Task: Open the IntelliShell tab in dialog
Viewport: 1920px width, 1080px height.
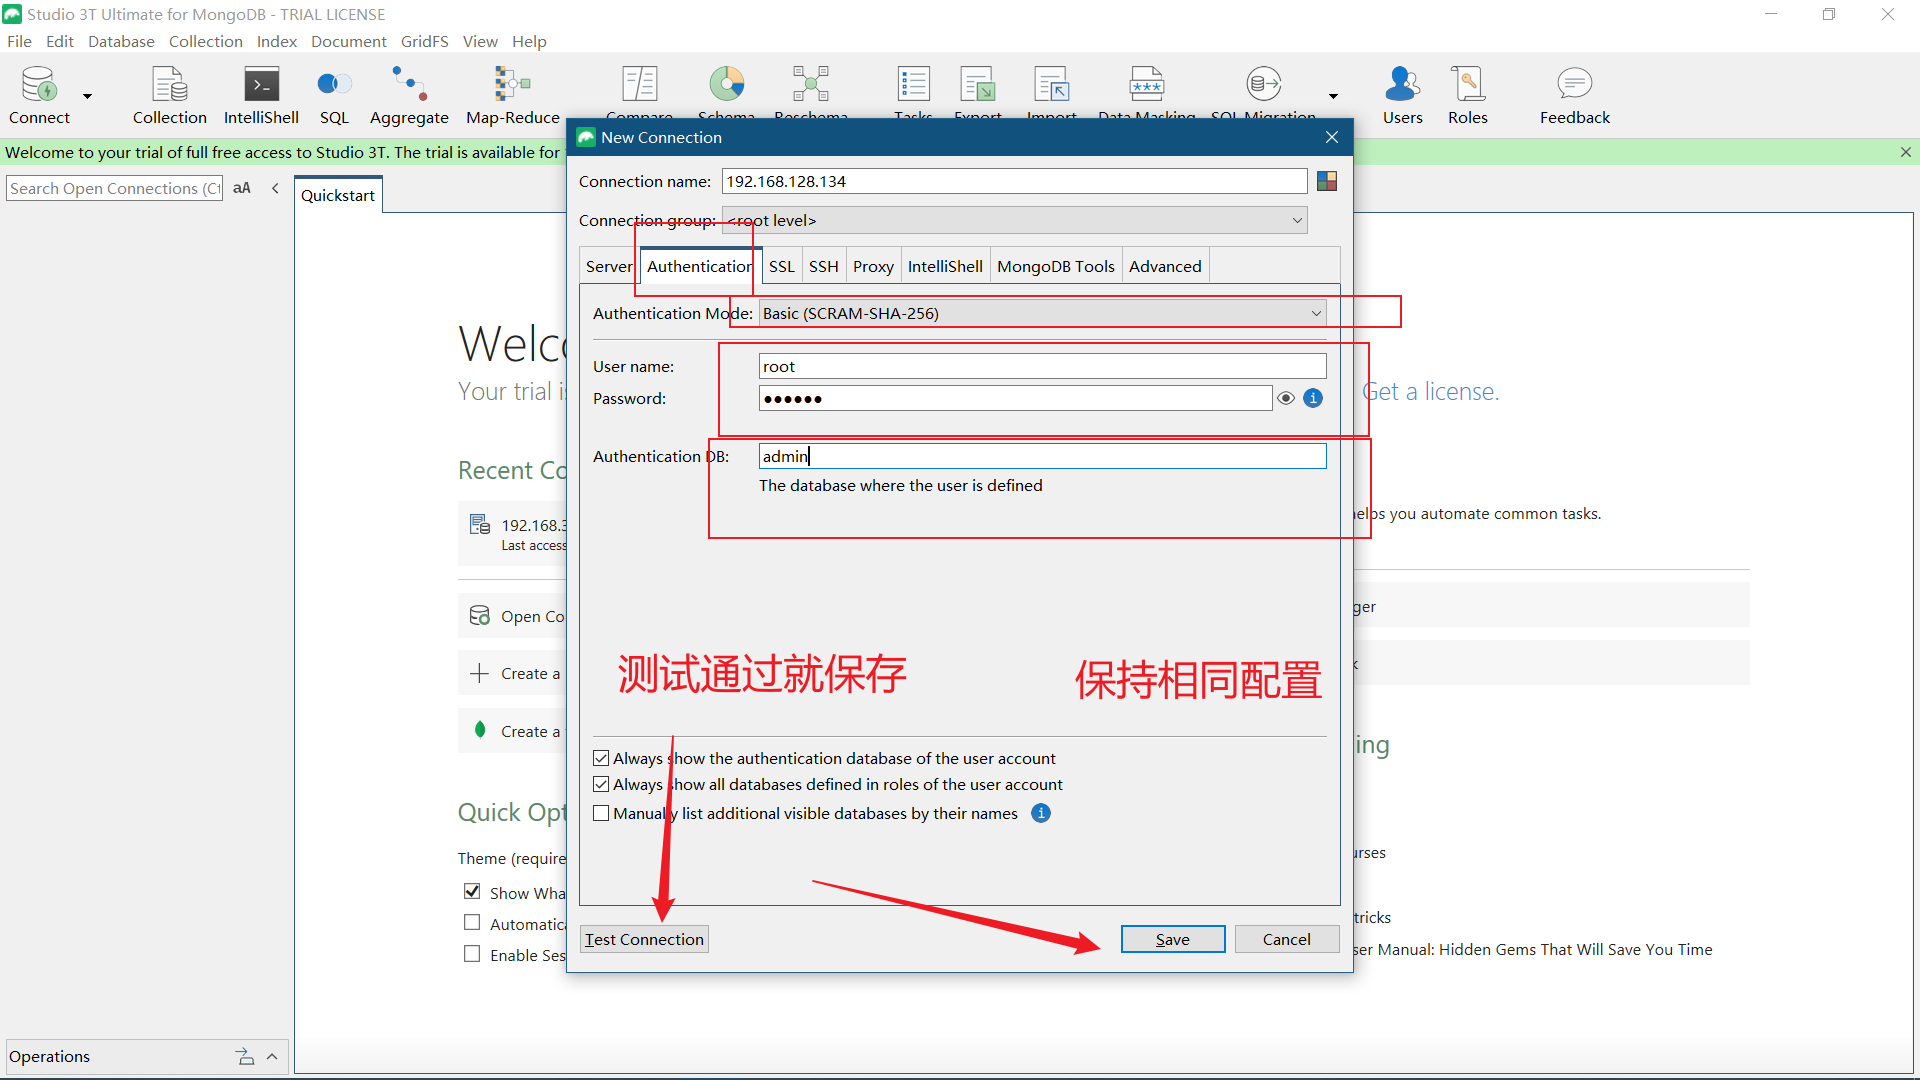Action: [945, 266]
